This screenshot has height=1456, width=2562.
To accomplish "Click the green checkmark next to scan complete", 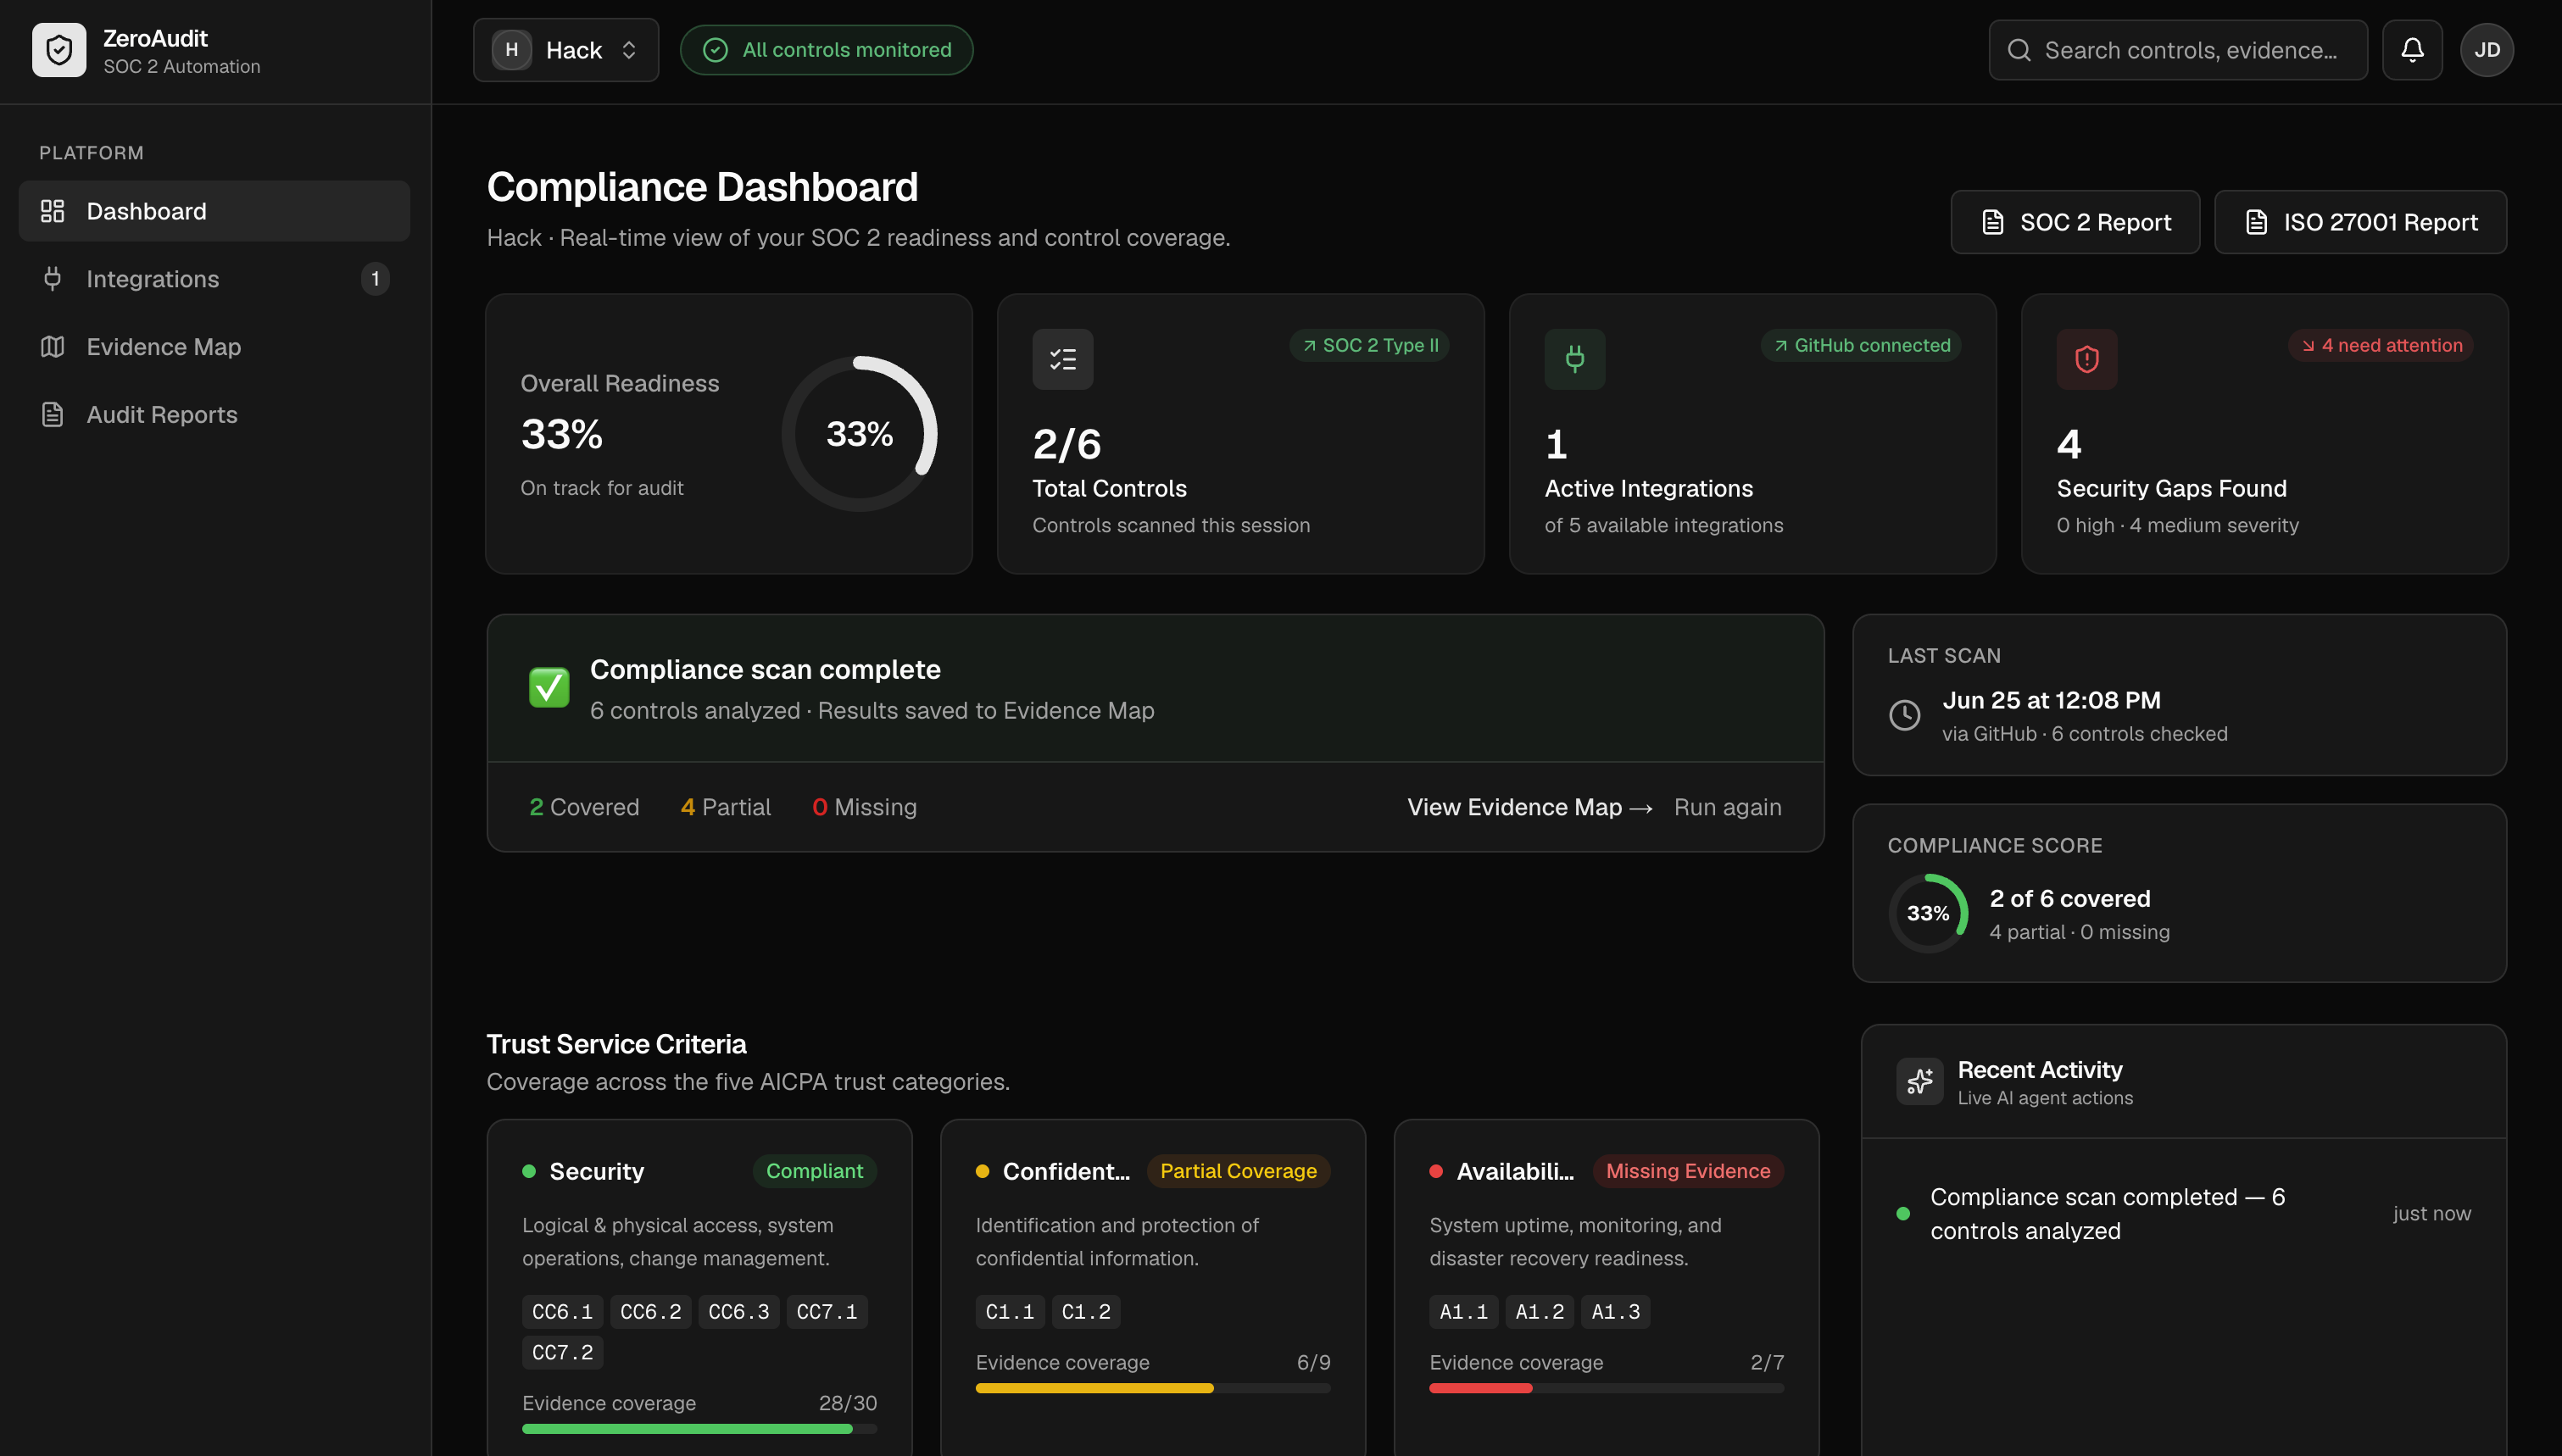I will coord(549,687).
